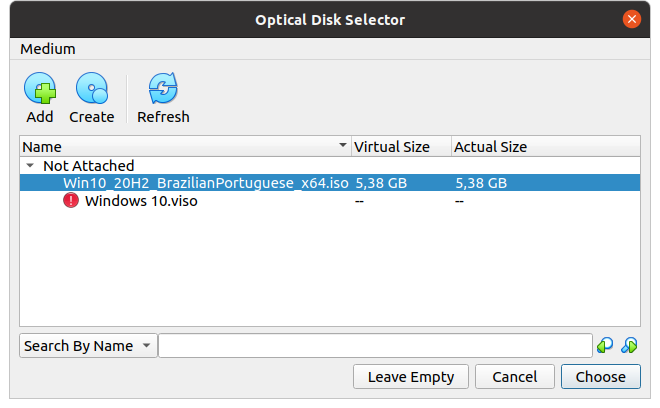Viewport: 660px width, 408px height.
Task: Collapse the Not Attached group
Action: pos(30,165)
